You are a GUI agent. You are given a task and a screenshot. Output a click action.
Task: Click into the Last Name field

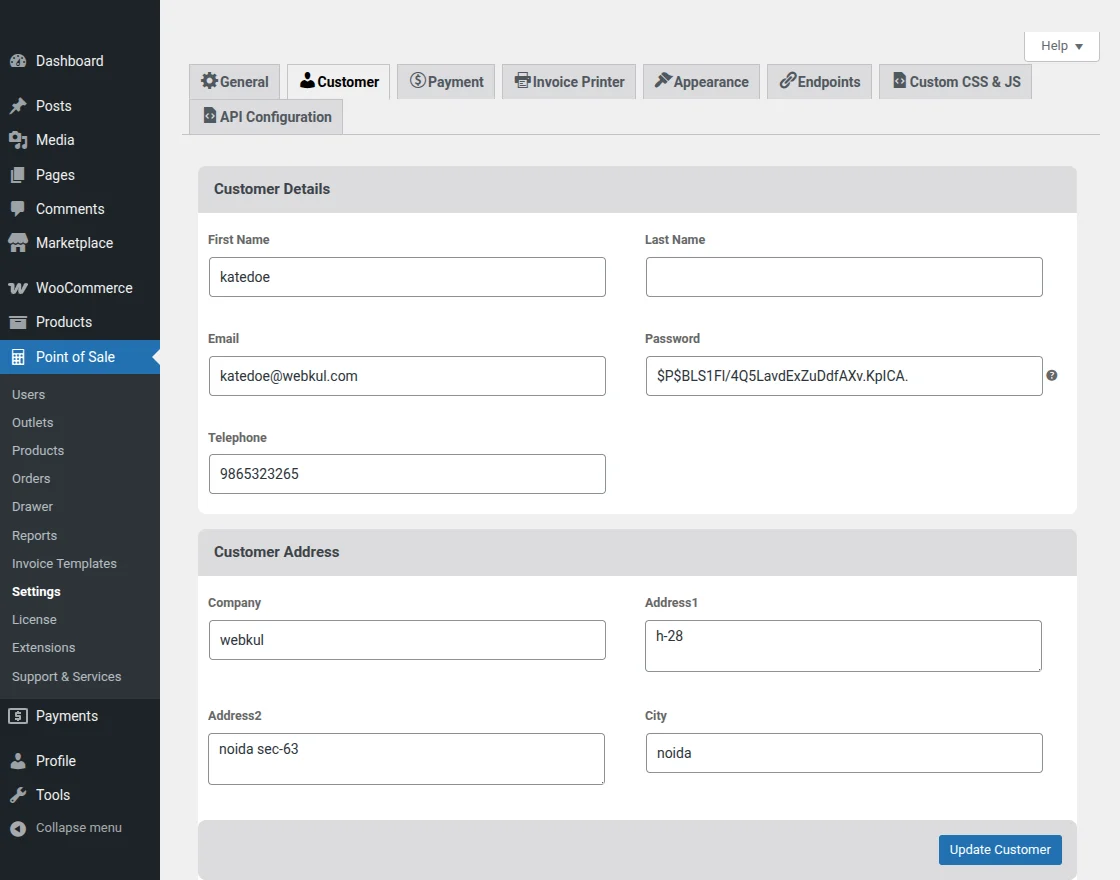coord(844,277)
